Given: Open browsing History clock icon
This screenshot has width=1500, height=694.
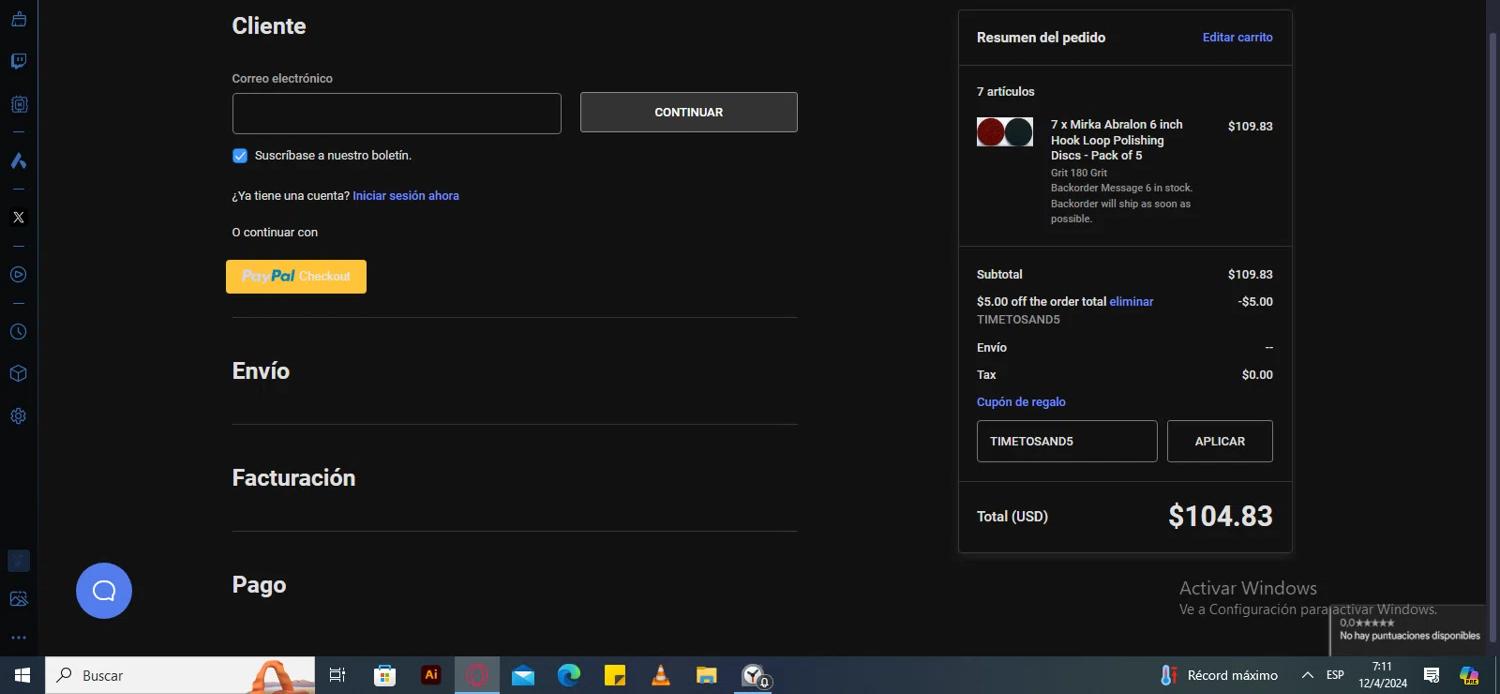Looking at the screenshot, I should (x=18, y=332).
